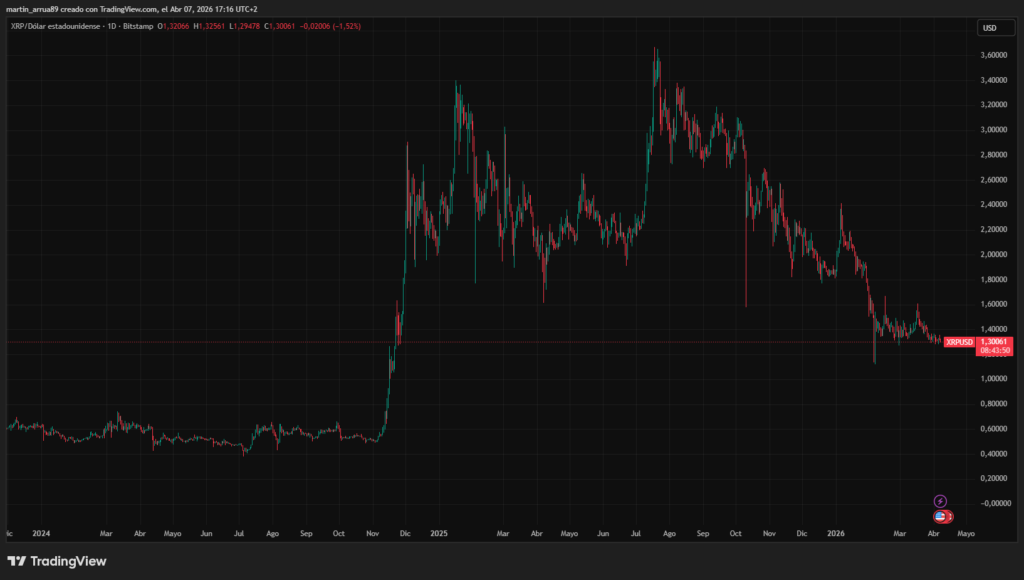Click the purple lightning event marker
The image size is (1024, 580).
tap(941, 499)
